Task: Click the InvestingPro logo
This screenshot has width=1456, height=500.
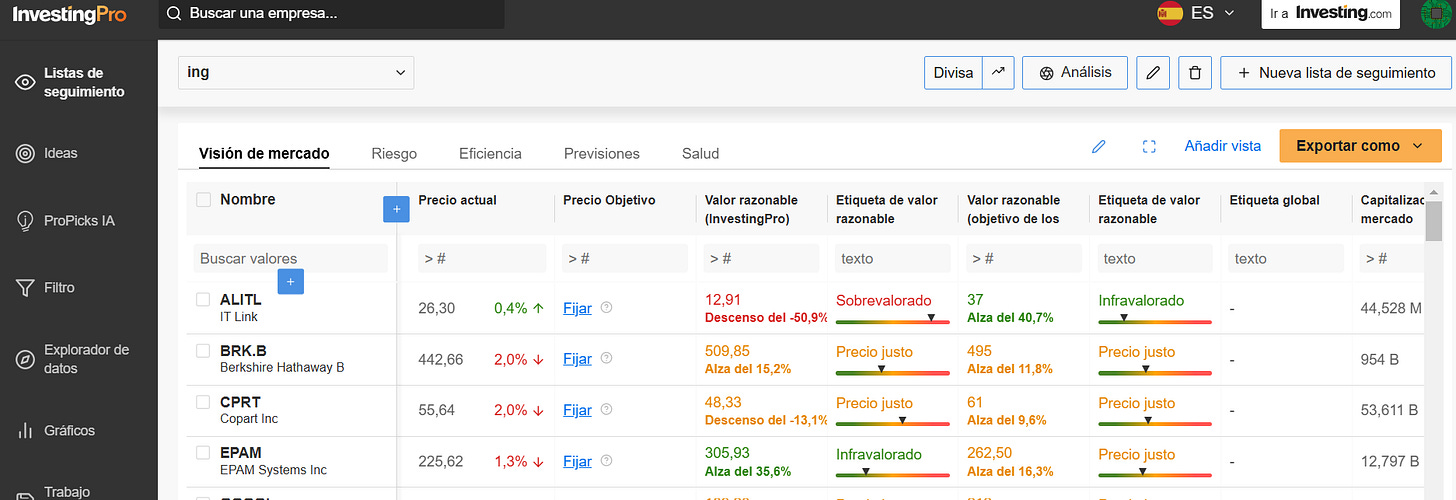Action: coord(69,14)
